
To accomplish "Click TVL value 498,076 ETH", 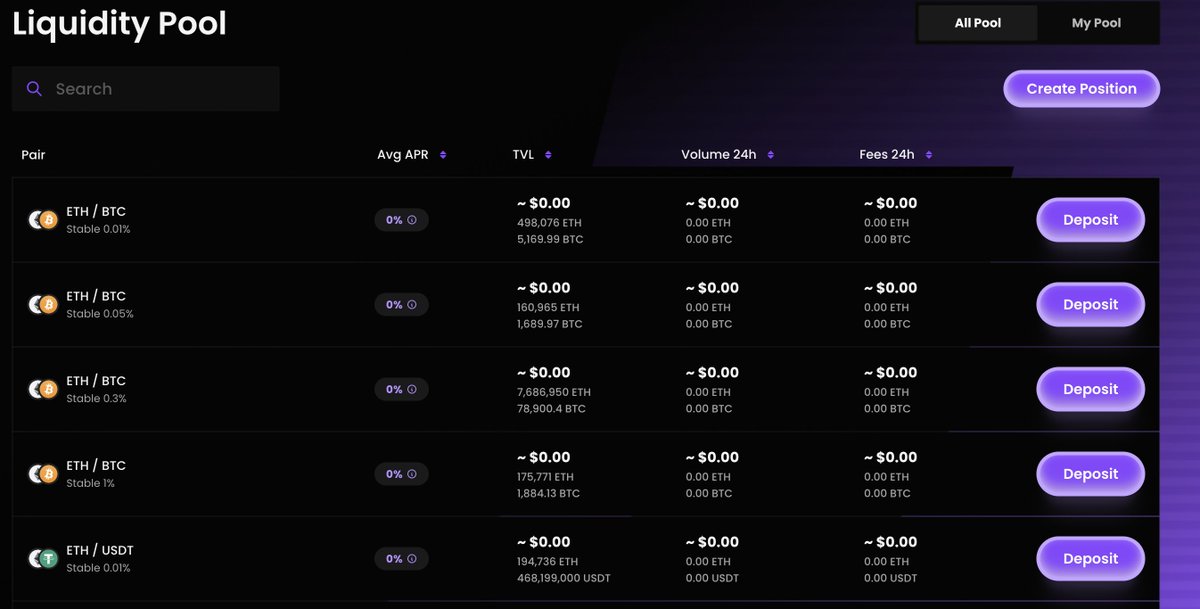I will click(548, 223).
